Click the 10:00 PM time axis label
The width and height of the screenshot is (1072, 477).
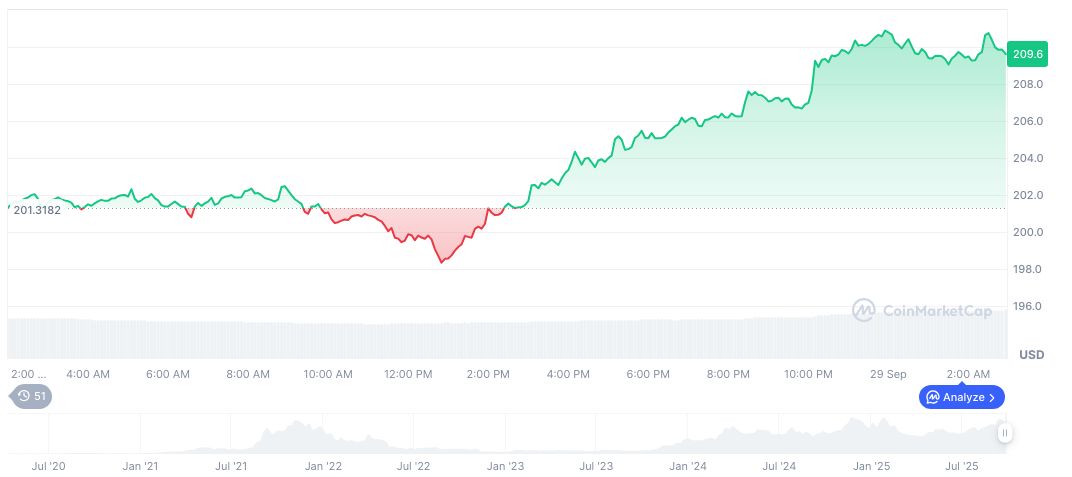click(808, 374)
